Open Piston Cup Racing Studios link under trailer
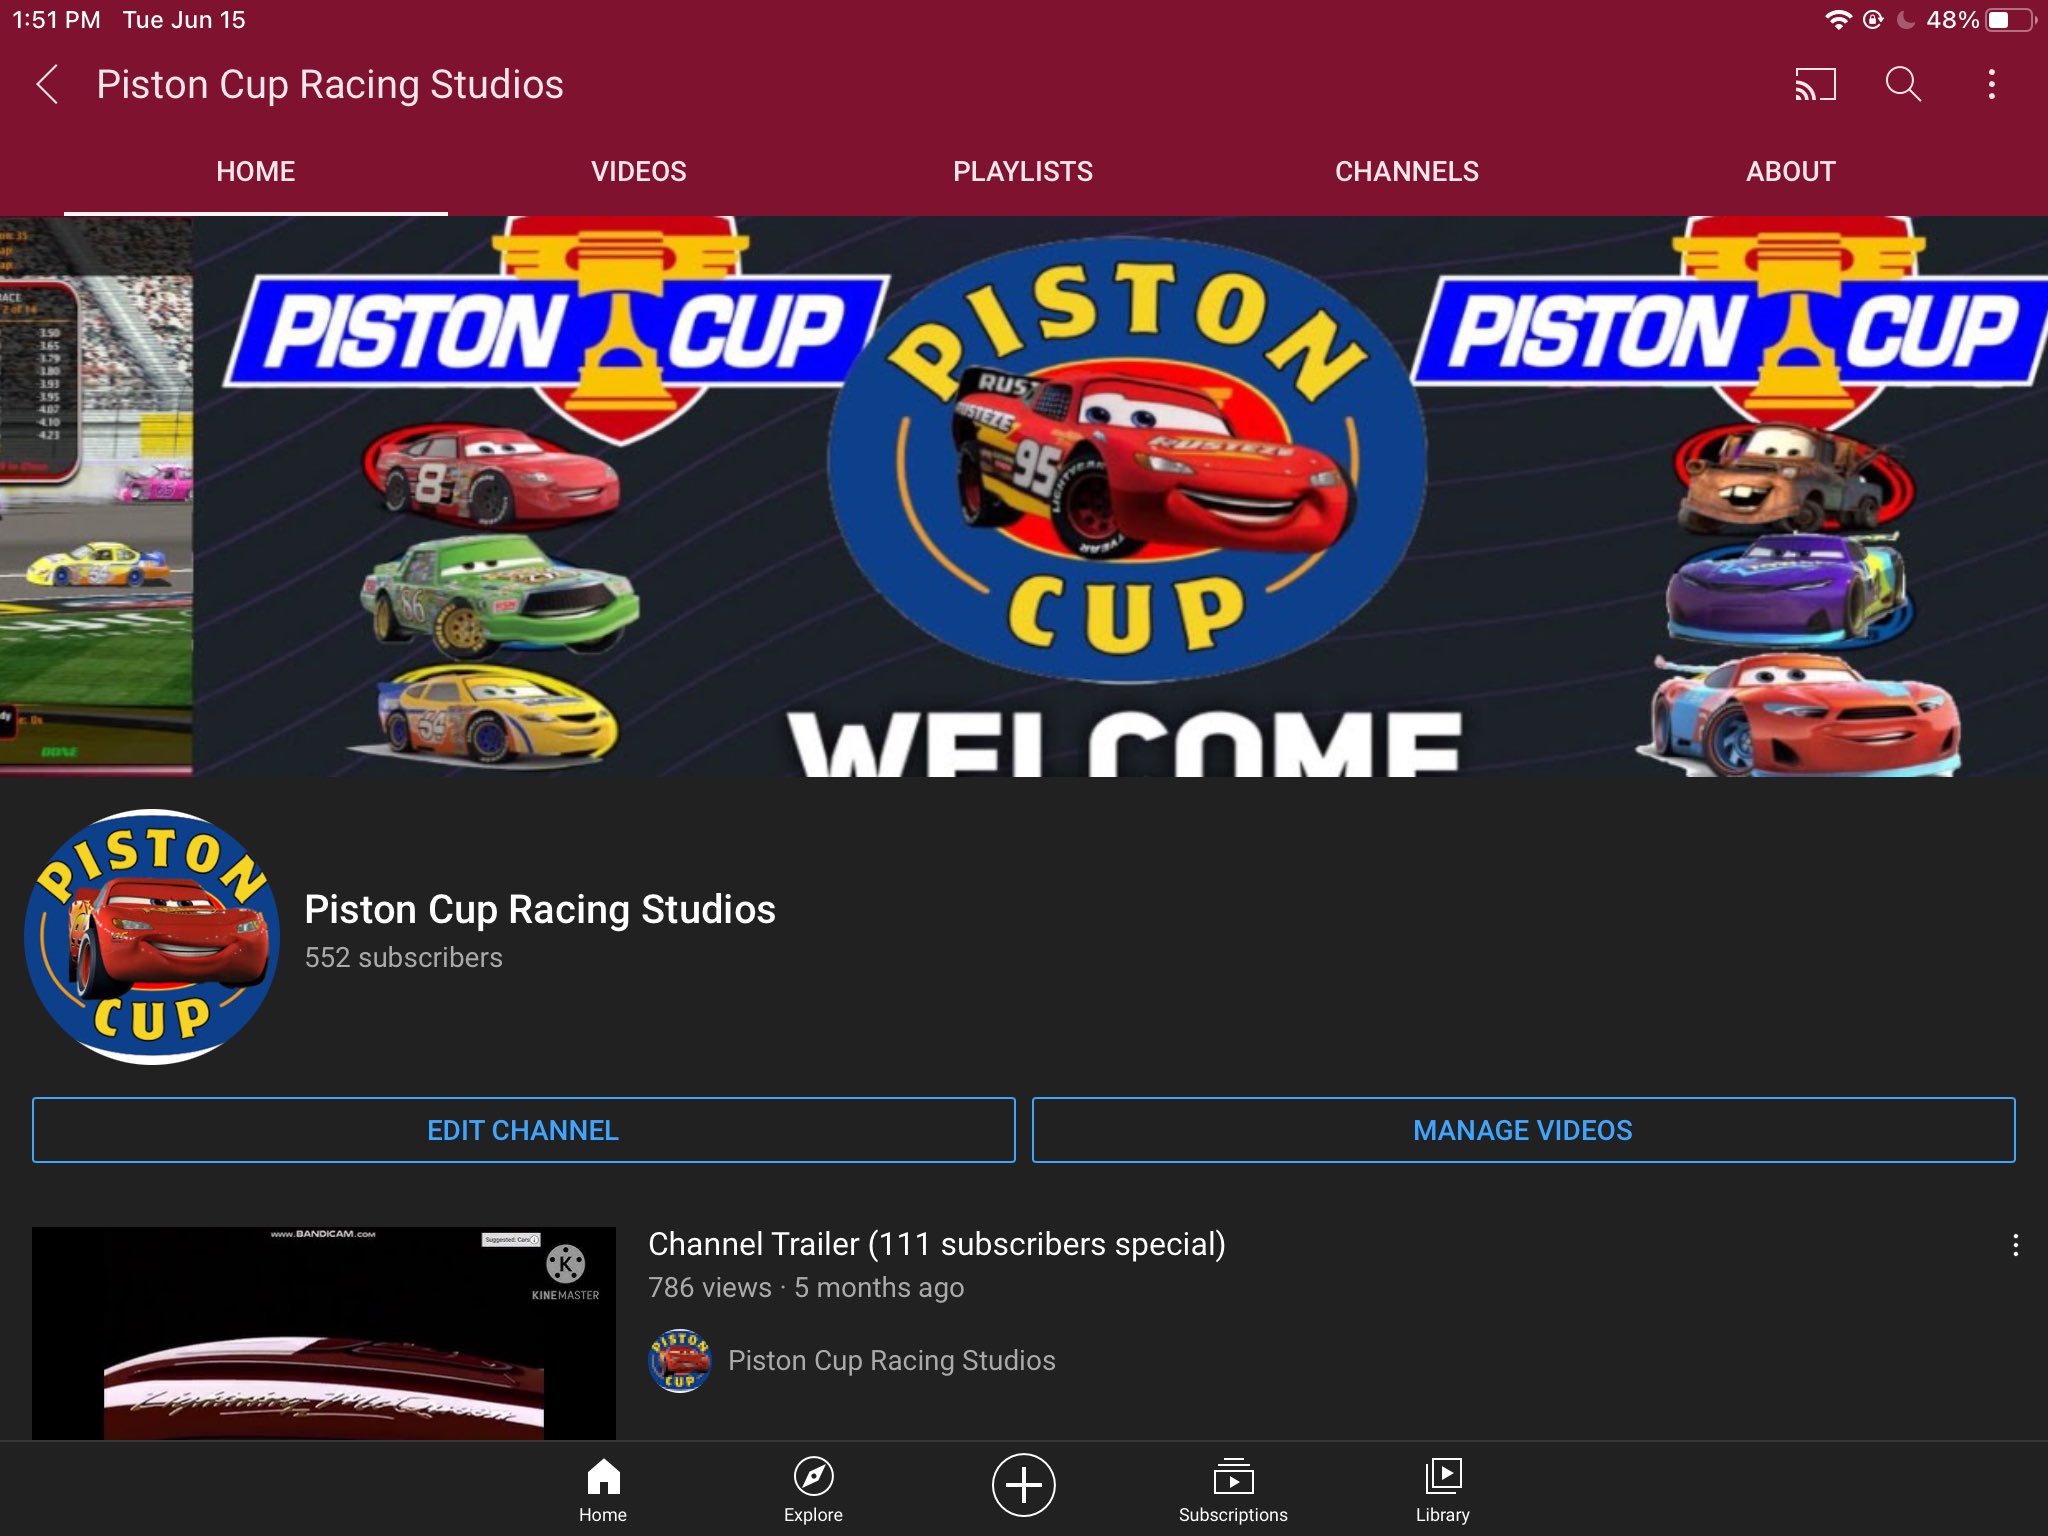 [891, 1360]
